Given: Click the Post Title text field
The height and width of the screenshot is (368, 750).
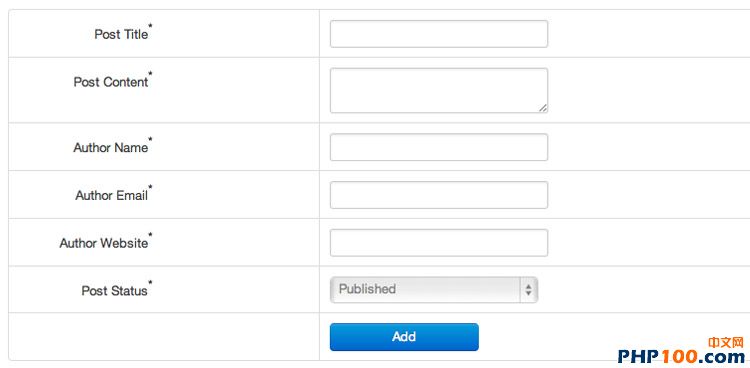Looking at the screenshot, I should click(439, 34).
